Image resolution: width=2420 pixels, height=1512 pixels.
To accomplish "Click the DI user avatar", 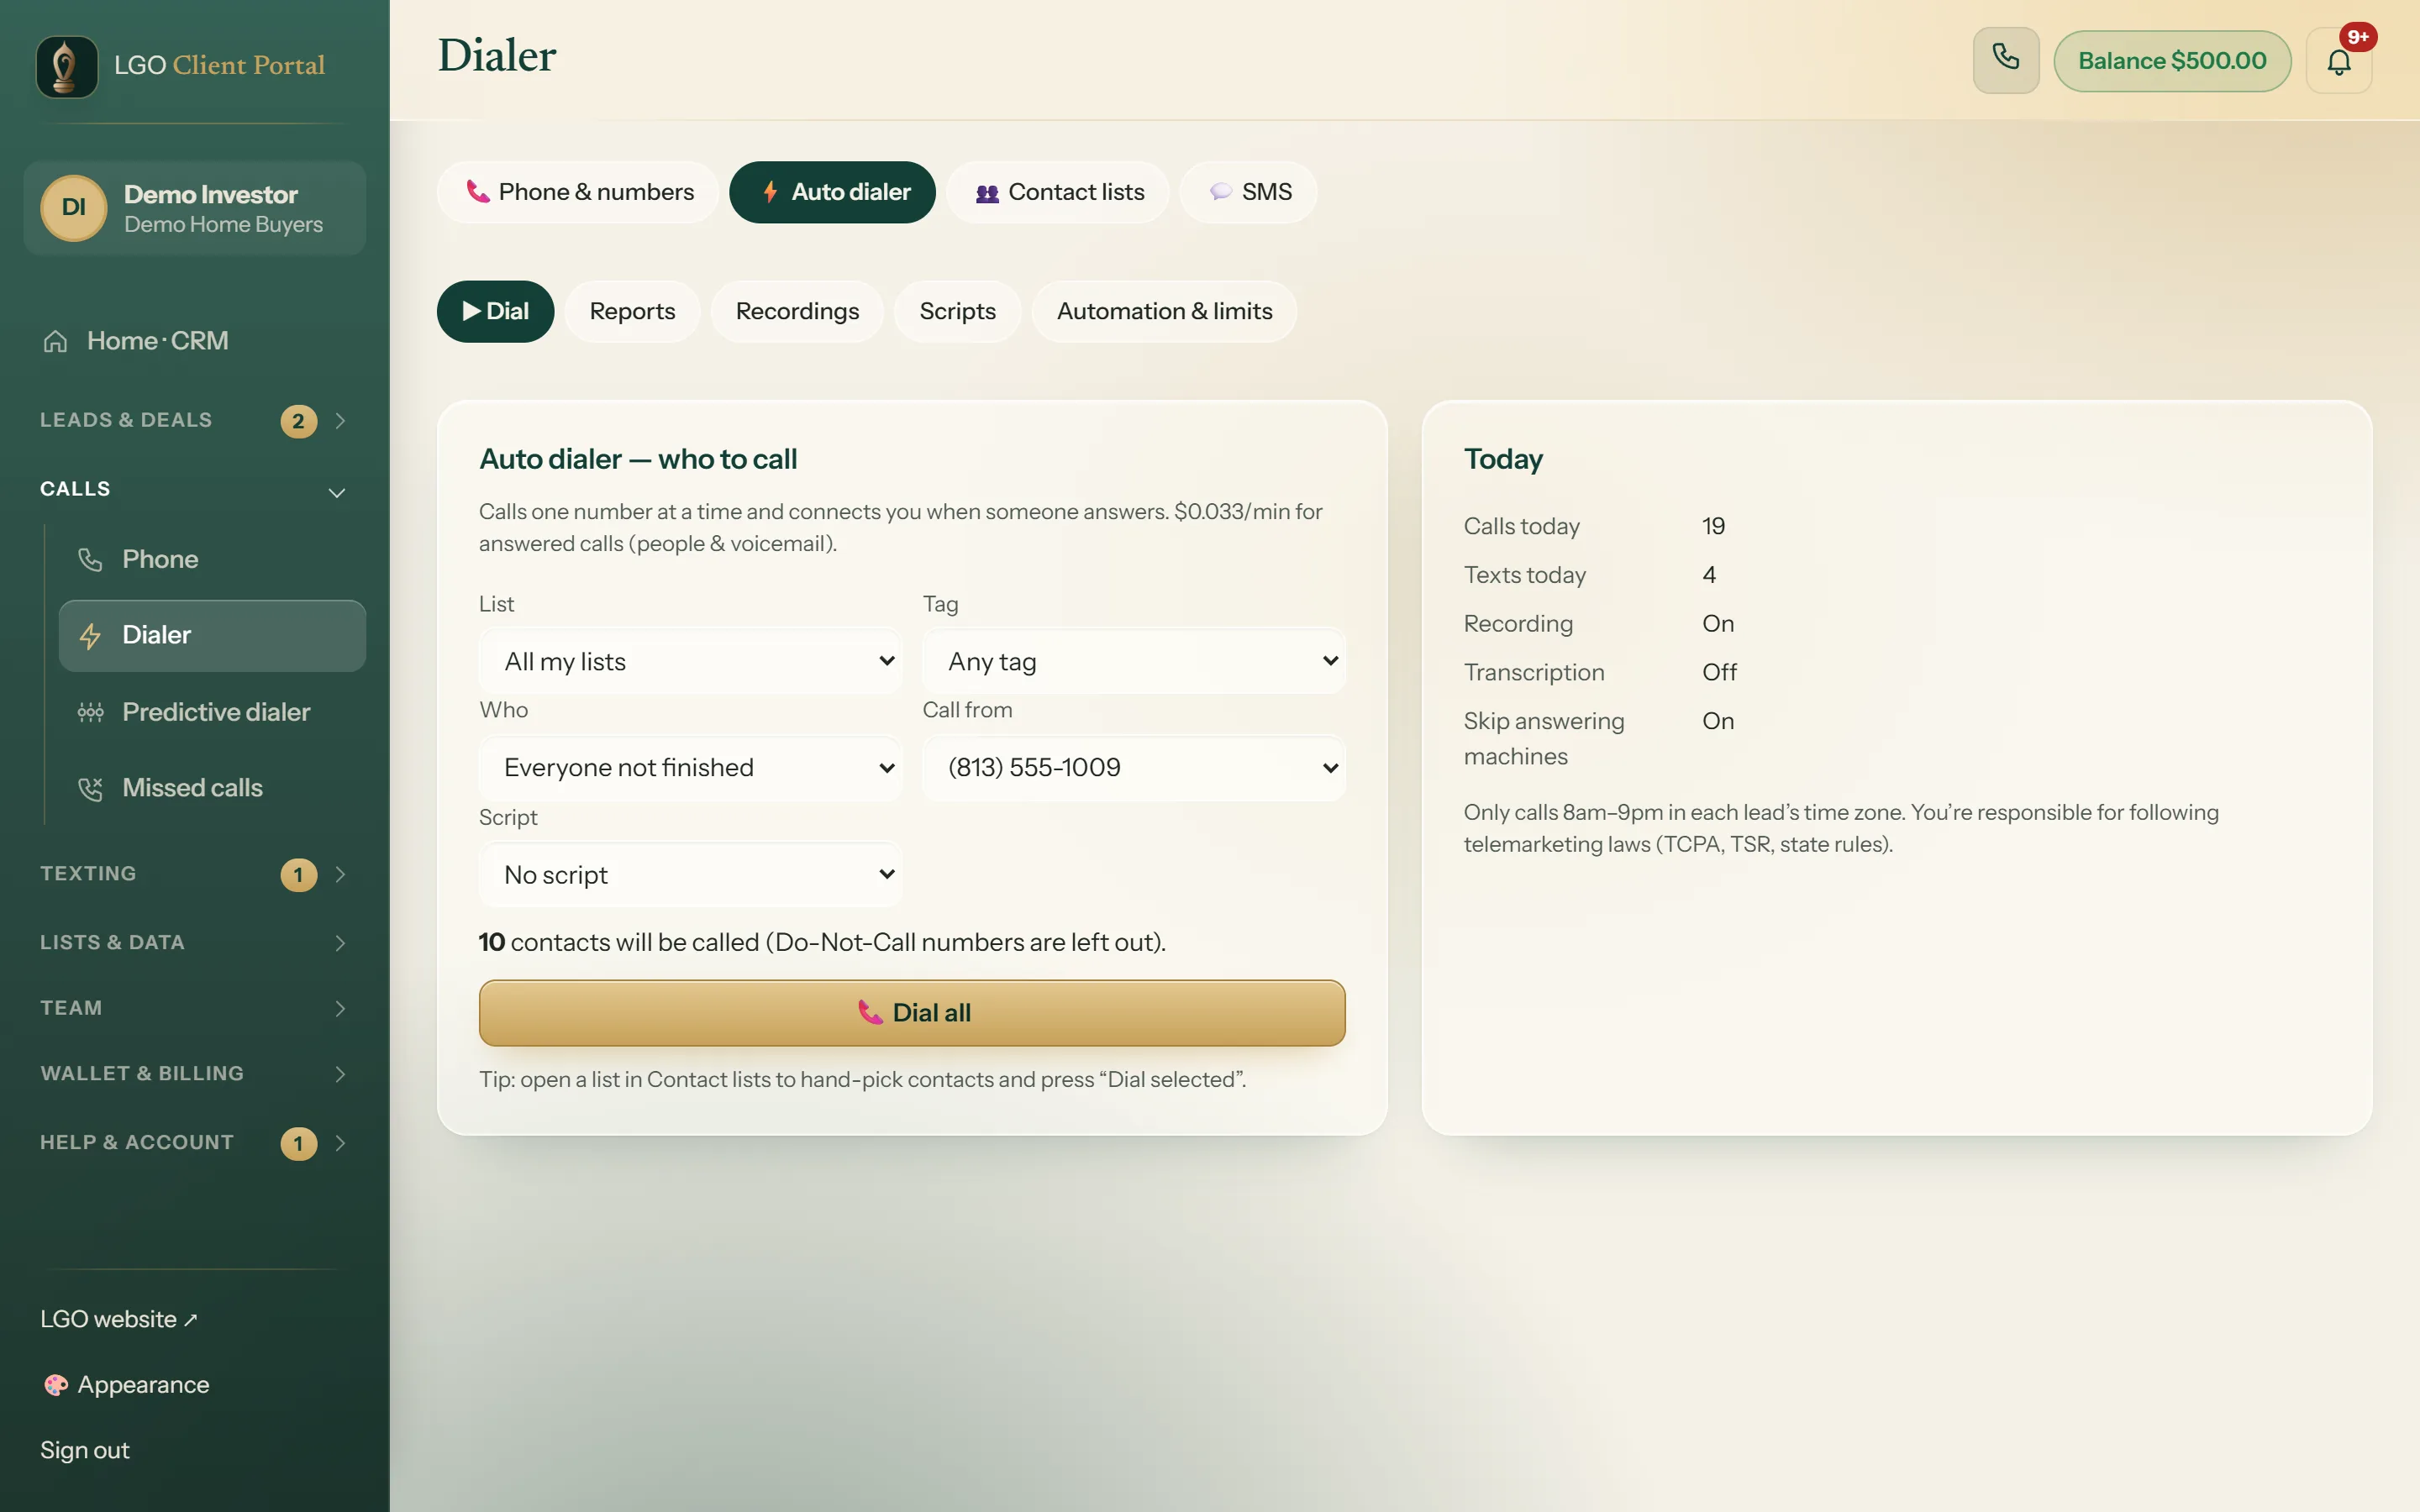I will tap(74, 208).
